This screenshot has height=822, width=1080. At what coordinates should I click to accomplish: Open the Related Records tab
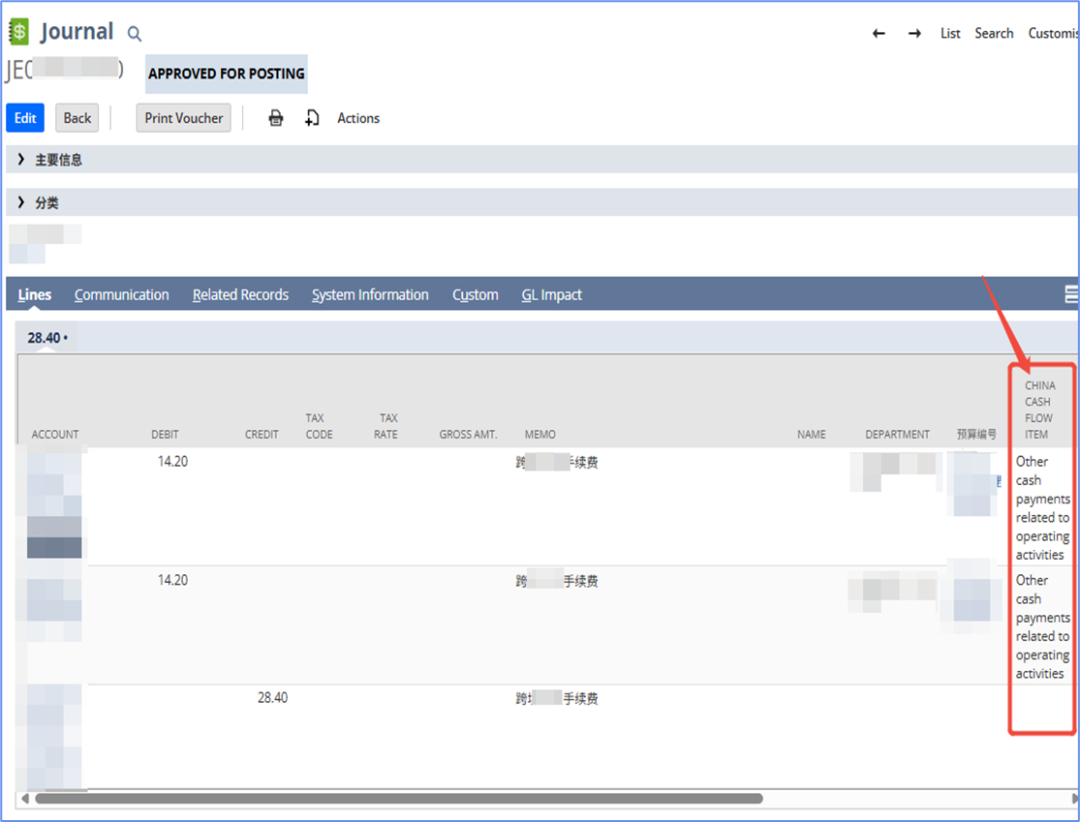click(240, 295)
